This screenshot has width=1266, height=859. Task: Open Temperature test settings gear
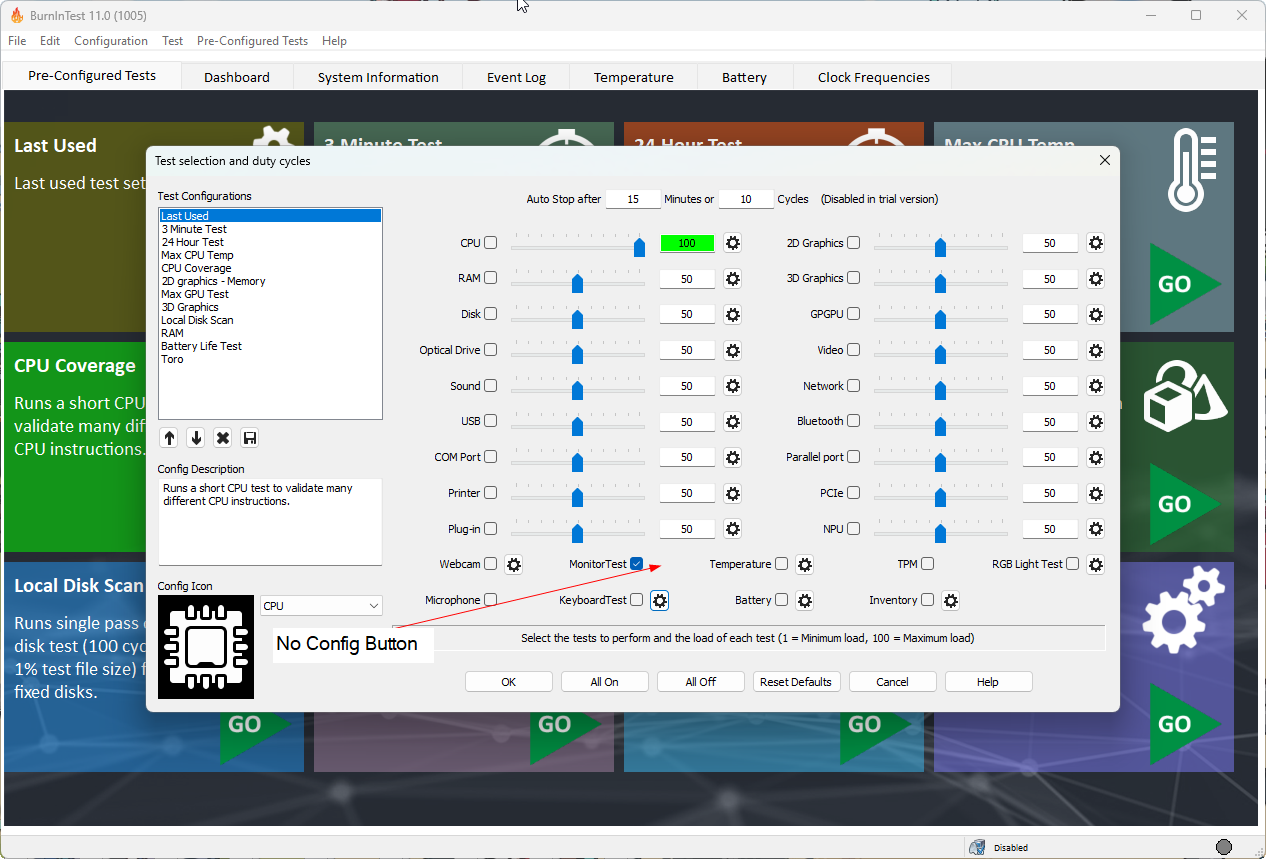pos(804,565)
